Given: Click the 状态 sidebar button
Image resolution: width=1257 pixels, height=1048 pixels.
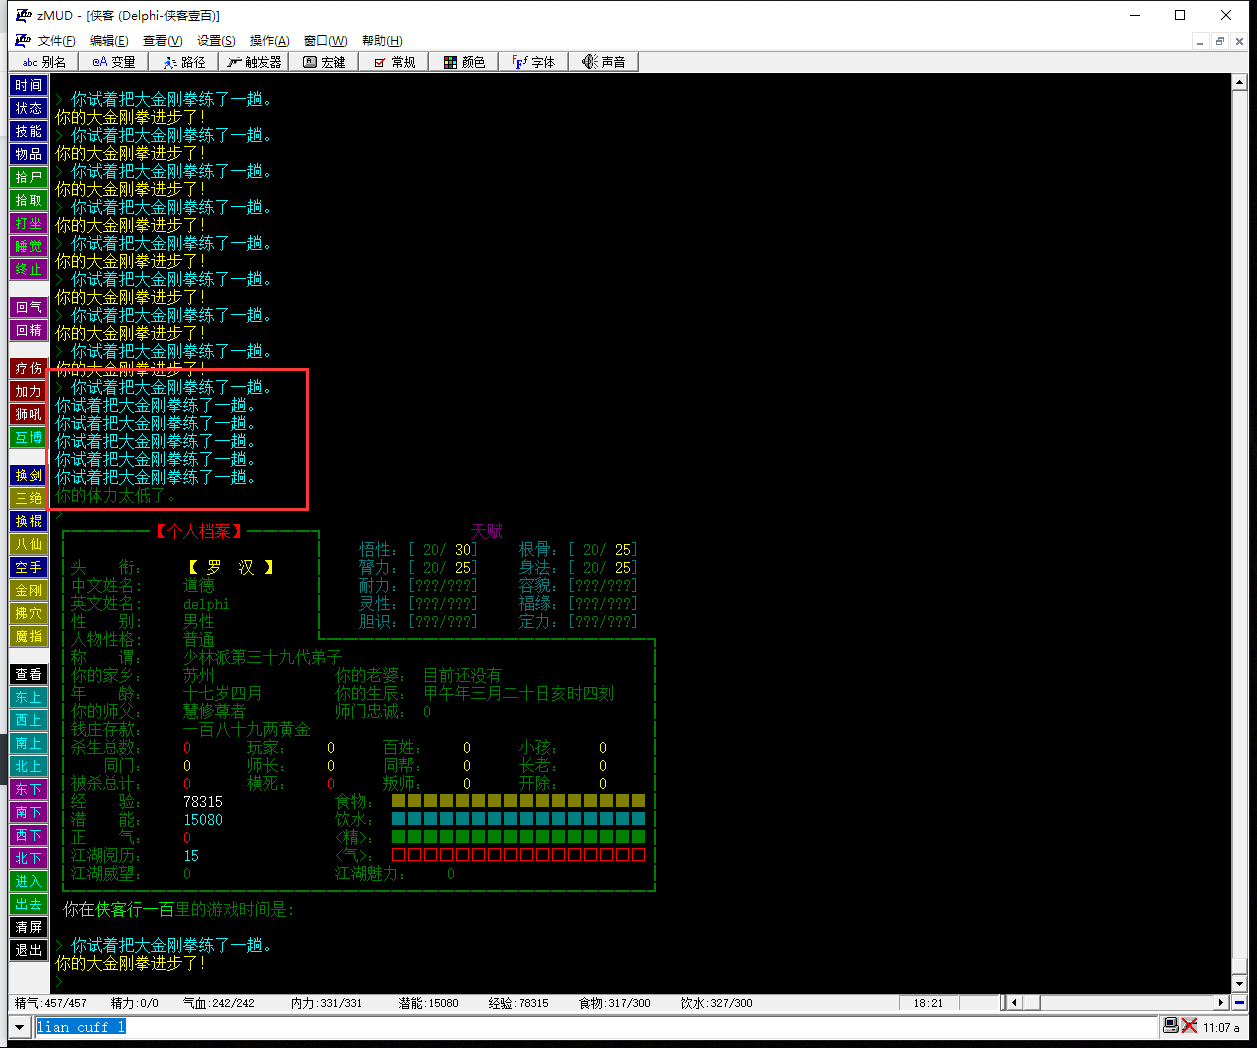Looking at the screenshot, I should [x=29, y=108].
